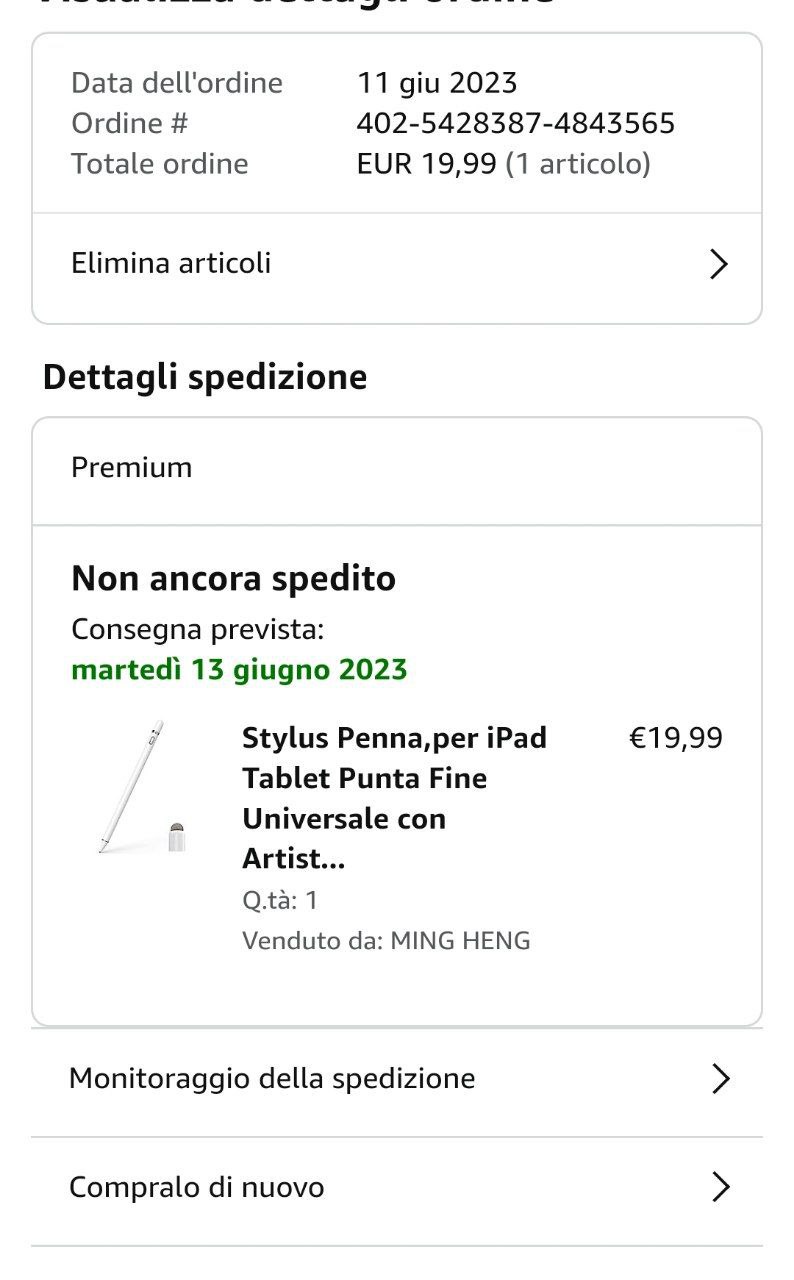Tap the Premium shipping label

click(132, 468)
